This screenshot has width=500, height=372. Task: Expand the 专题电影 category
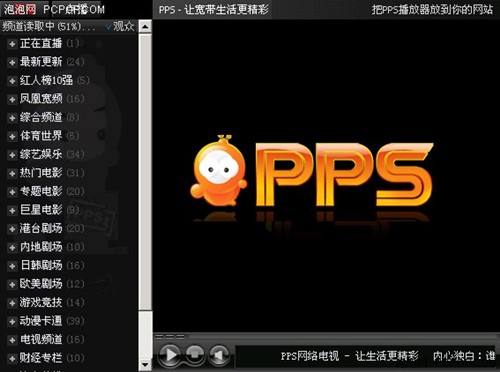point(12,192)
